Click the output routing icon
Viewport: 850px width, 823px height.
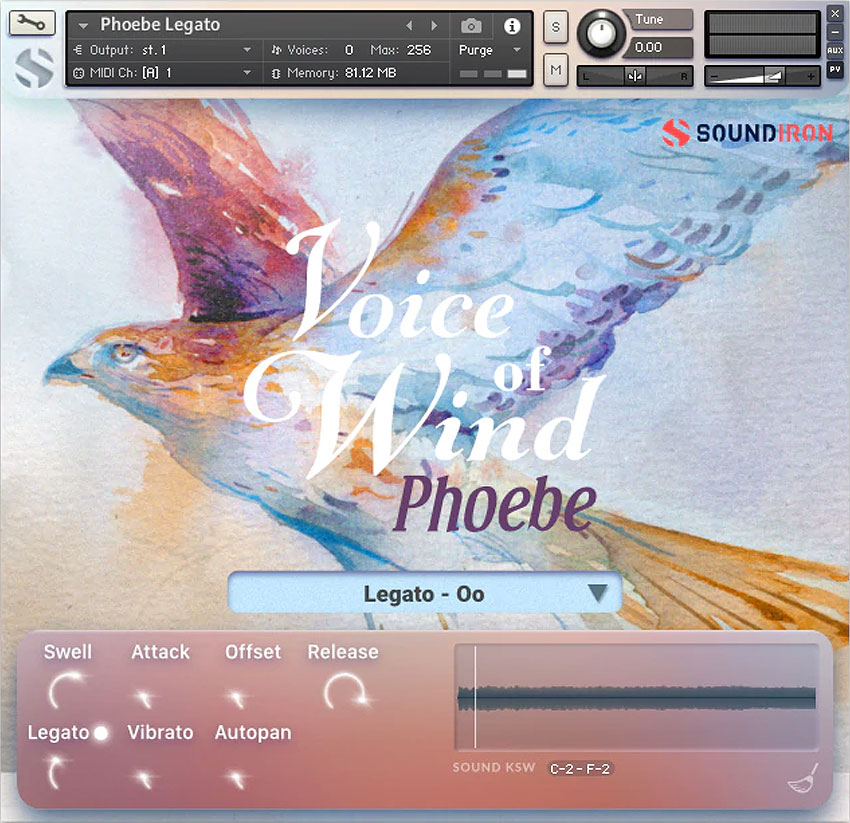[78, 50]
